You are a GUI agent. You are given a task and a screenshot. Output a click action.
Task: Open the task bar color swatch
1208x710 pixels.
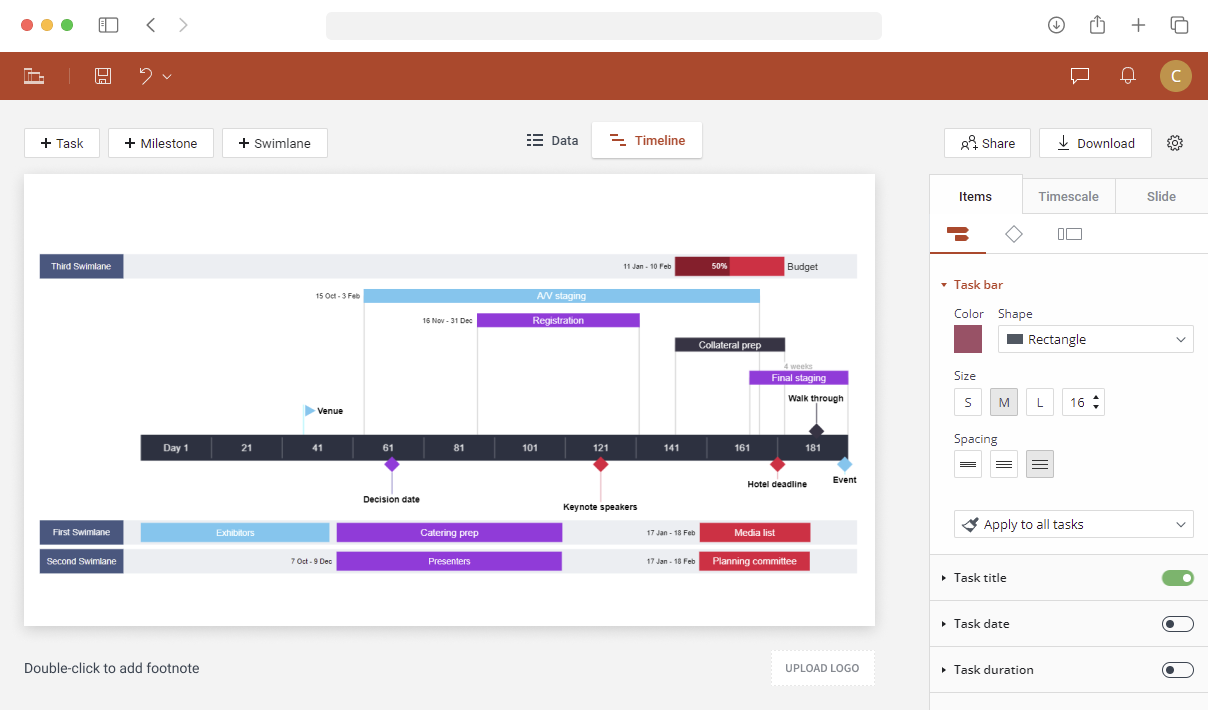coord(968,339)
